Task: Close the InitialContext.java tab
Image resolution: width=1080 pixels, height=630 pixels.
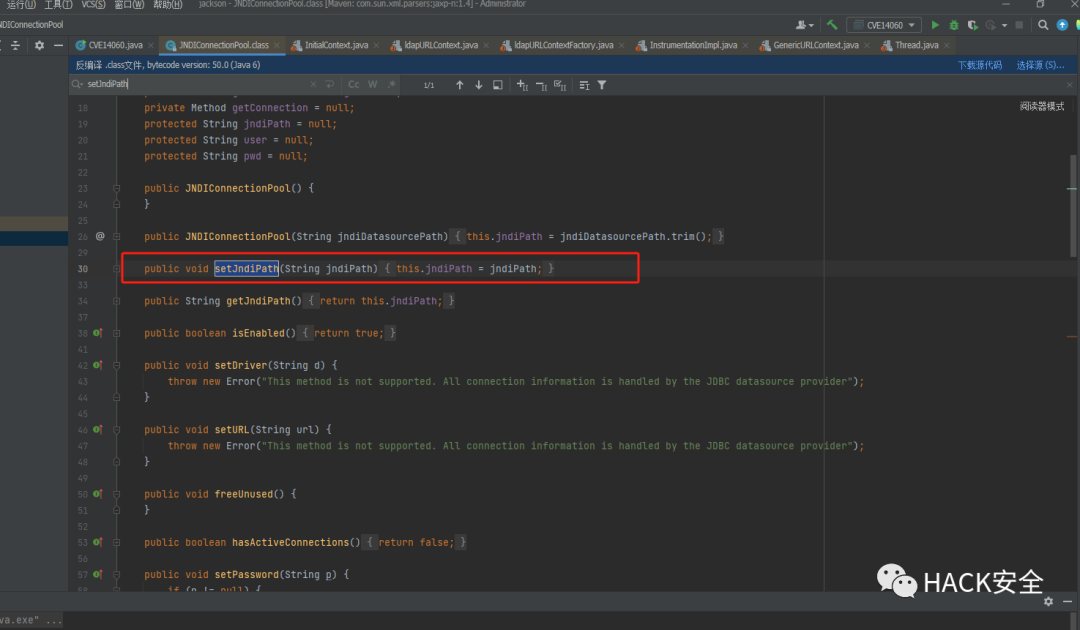Action: (376, 45)
